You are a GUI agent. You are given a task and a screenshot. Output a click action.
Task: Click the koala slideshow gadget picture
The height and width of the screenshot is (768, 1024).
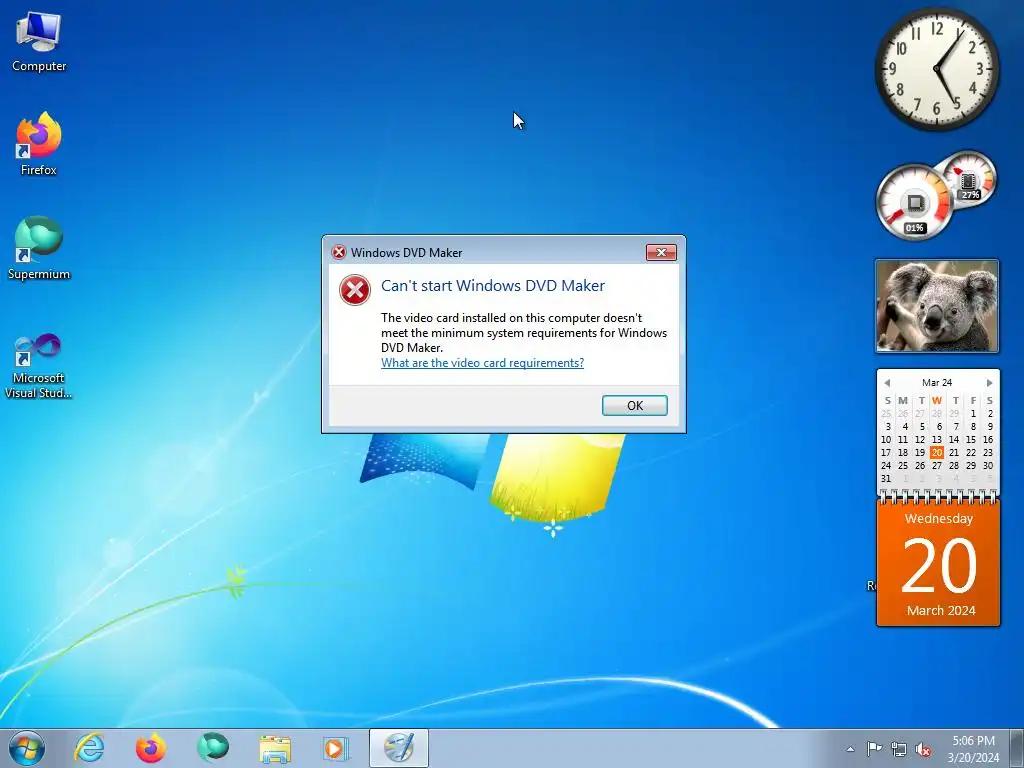tap(937, 306)
